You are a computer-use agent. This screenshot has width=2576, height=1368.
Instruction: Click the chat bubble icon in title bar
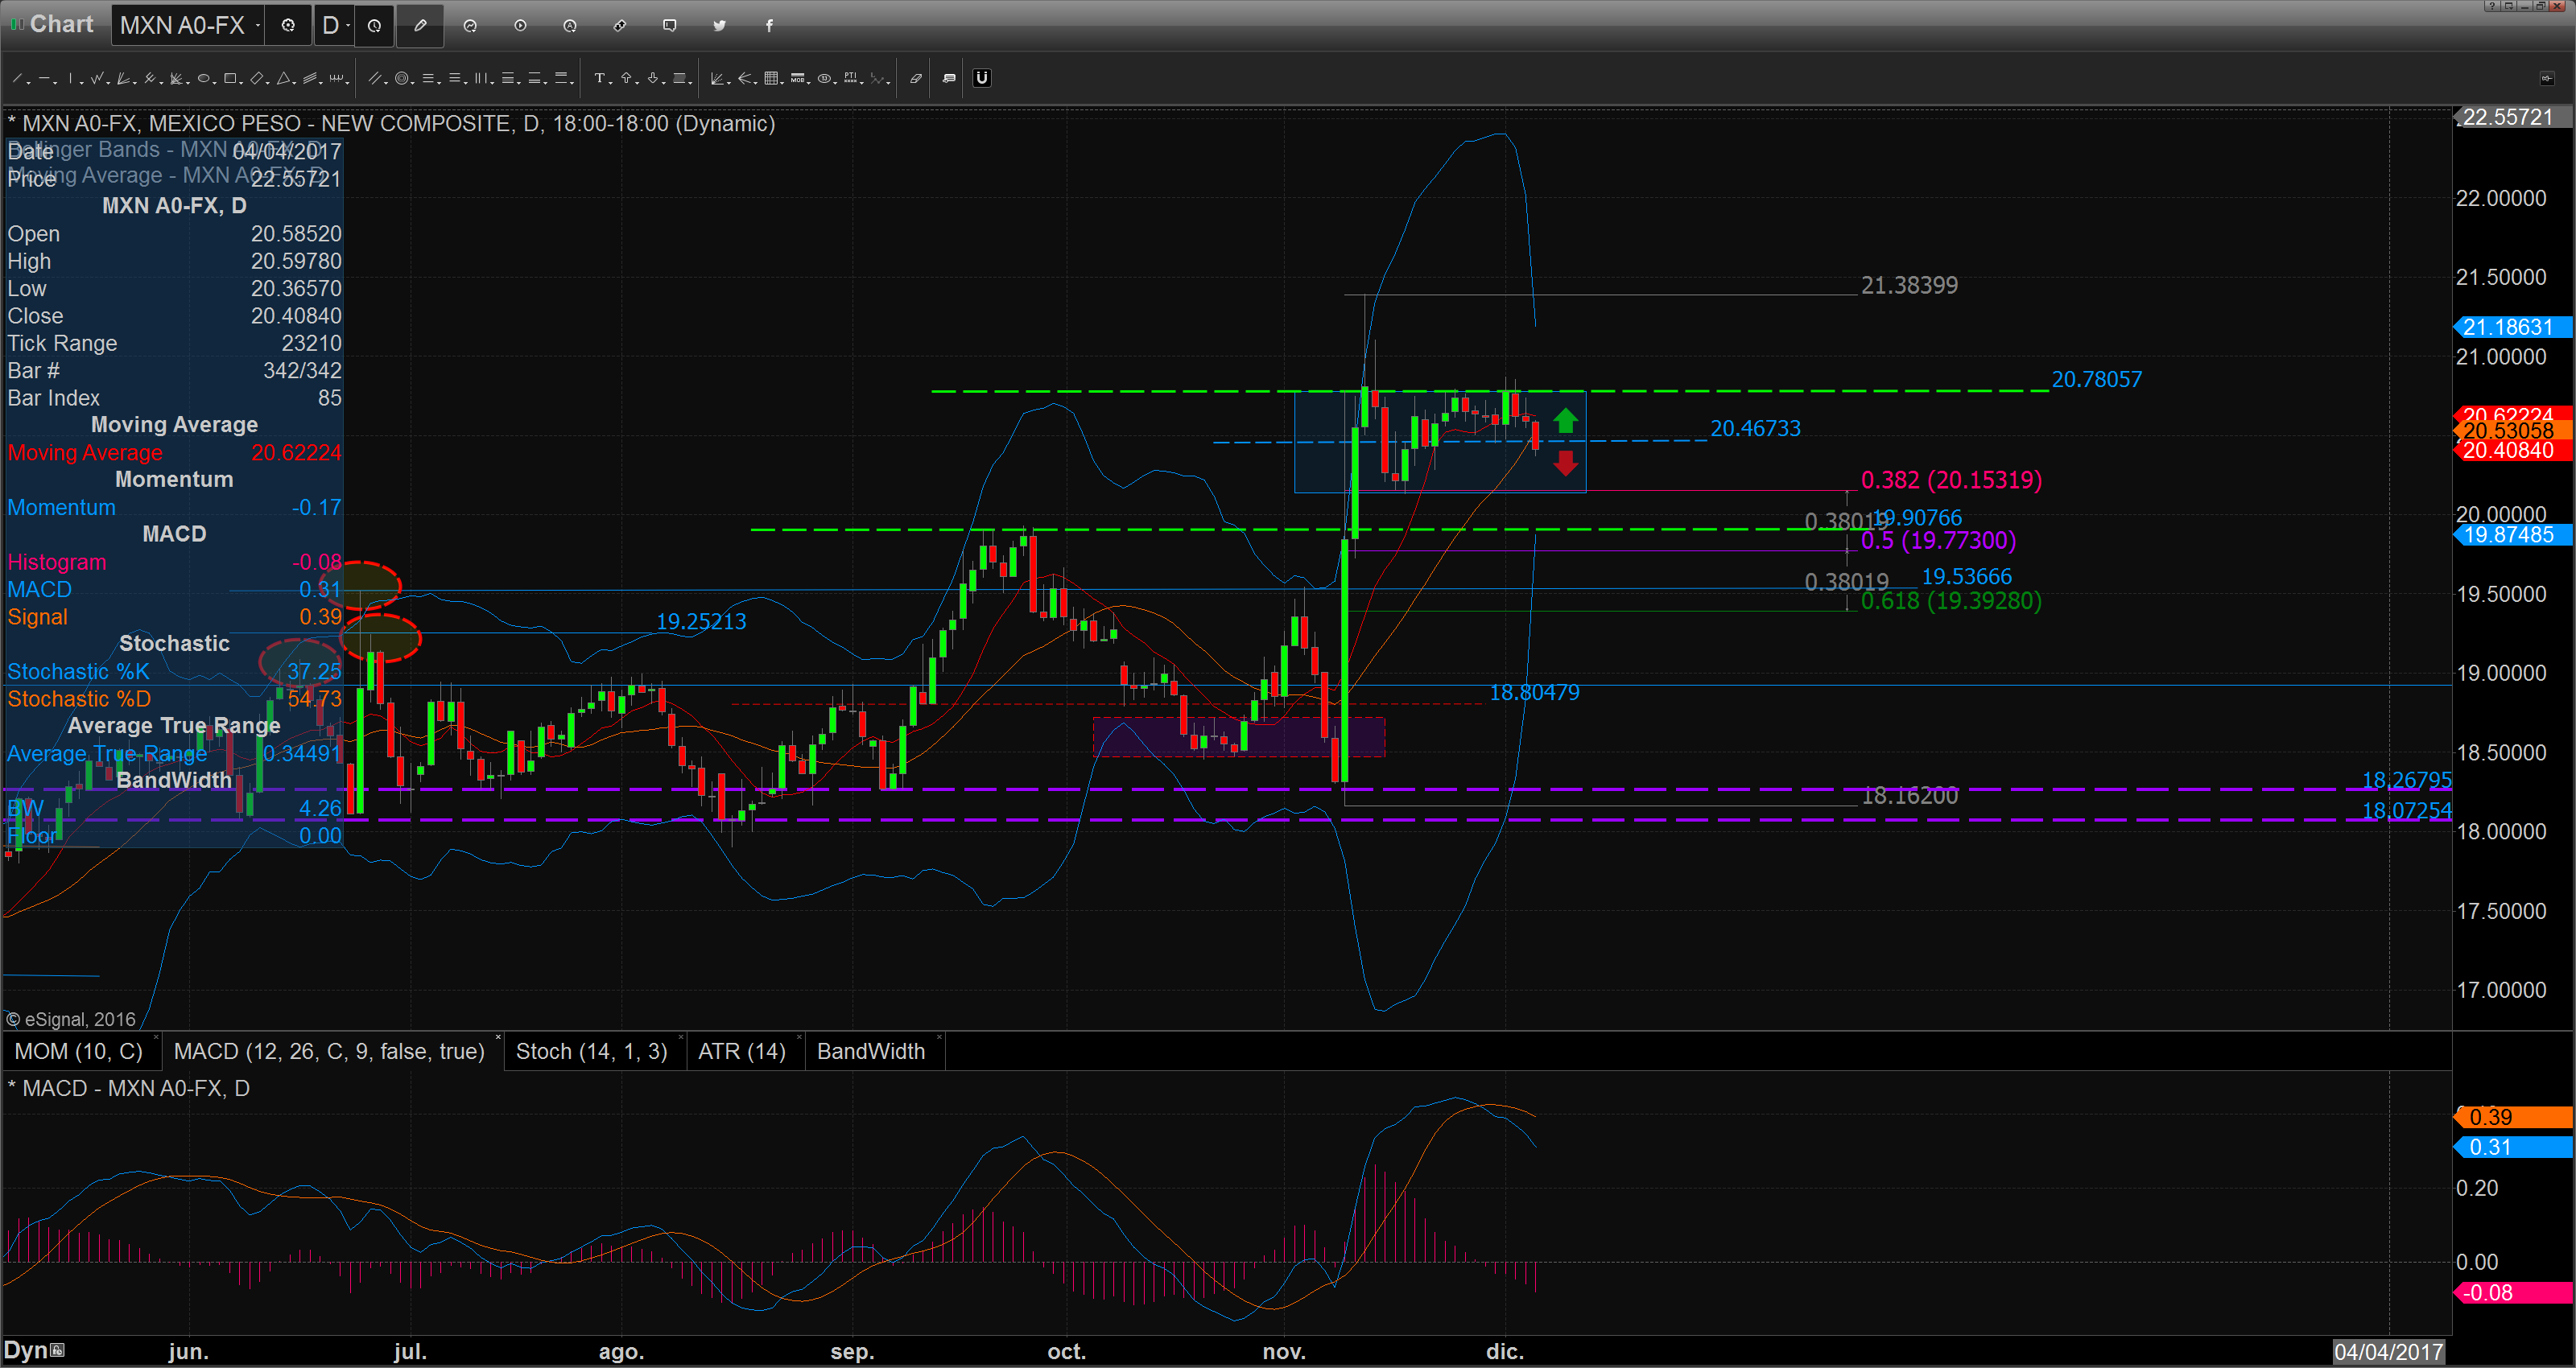(x=670, y=25)
